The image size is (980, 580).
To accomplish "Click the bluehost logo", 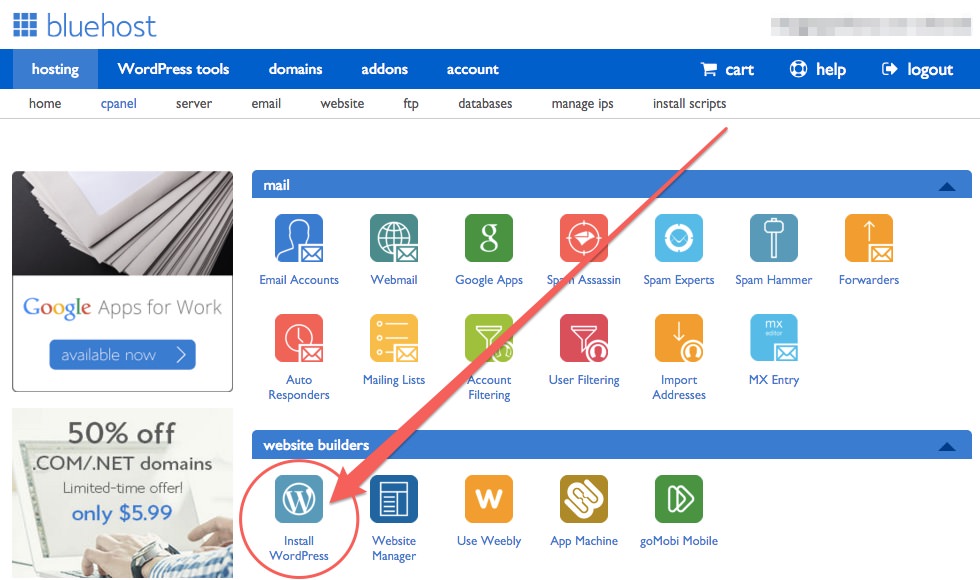I will (84, 26).
